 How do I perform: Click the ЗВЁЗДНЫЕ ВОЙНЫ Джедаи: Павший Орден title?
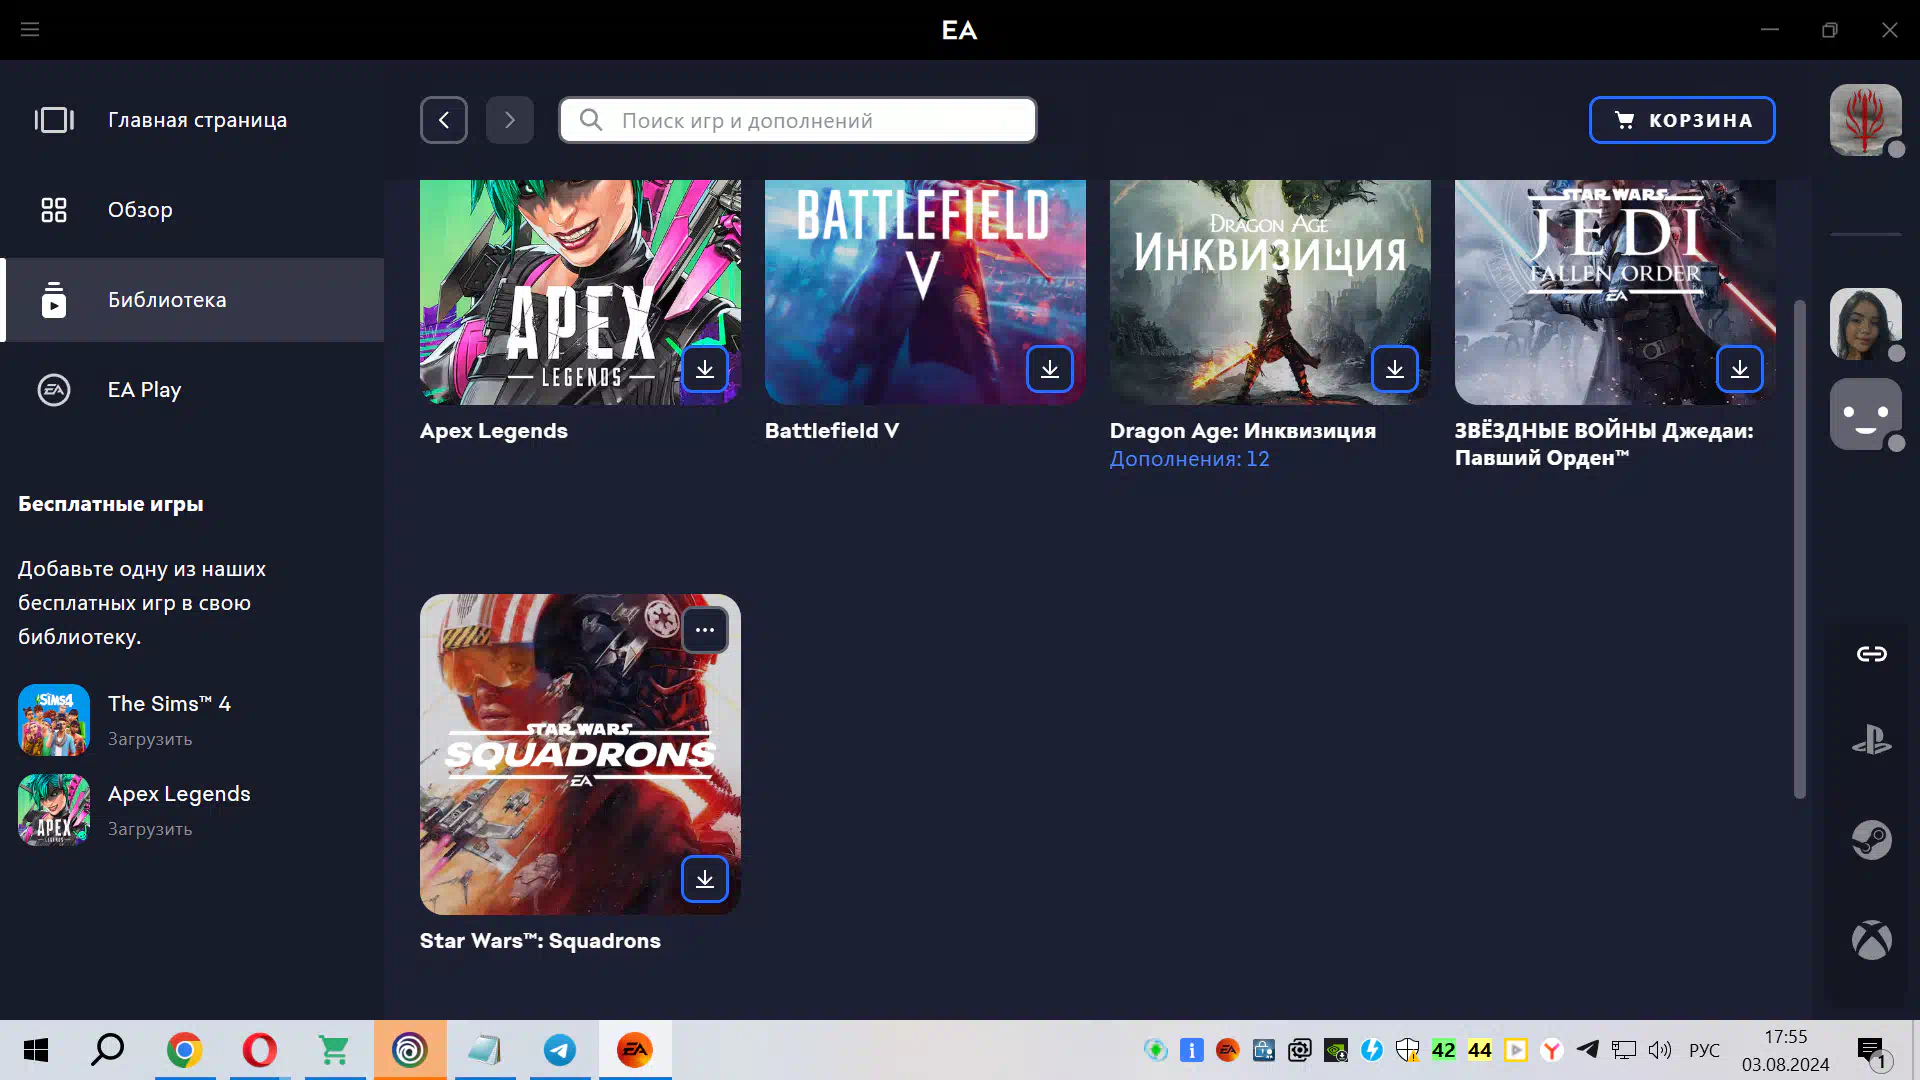(1604, 444)
